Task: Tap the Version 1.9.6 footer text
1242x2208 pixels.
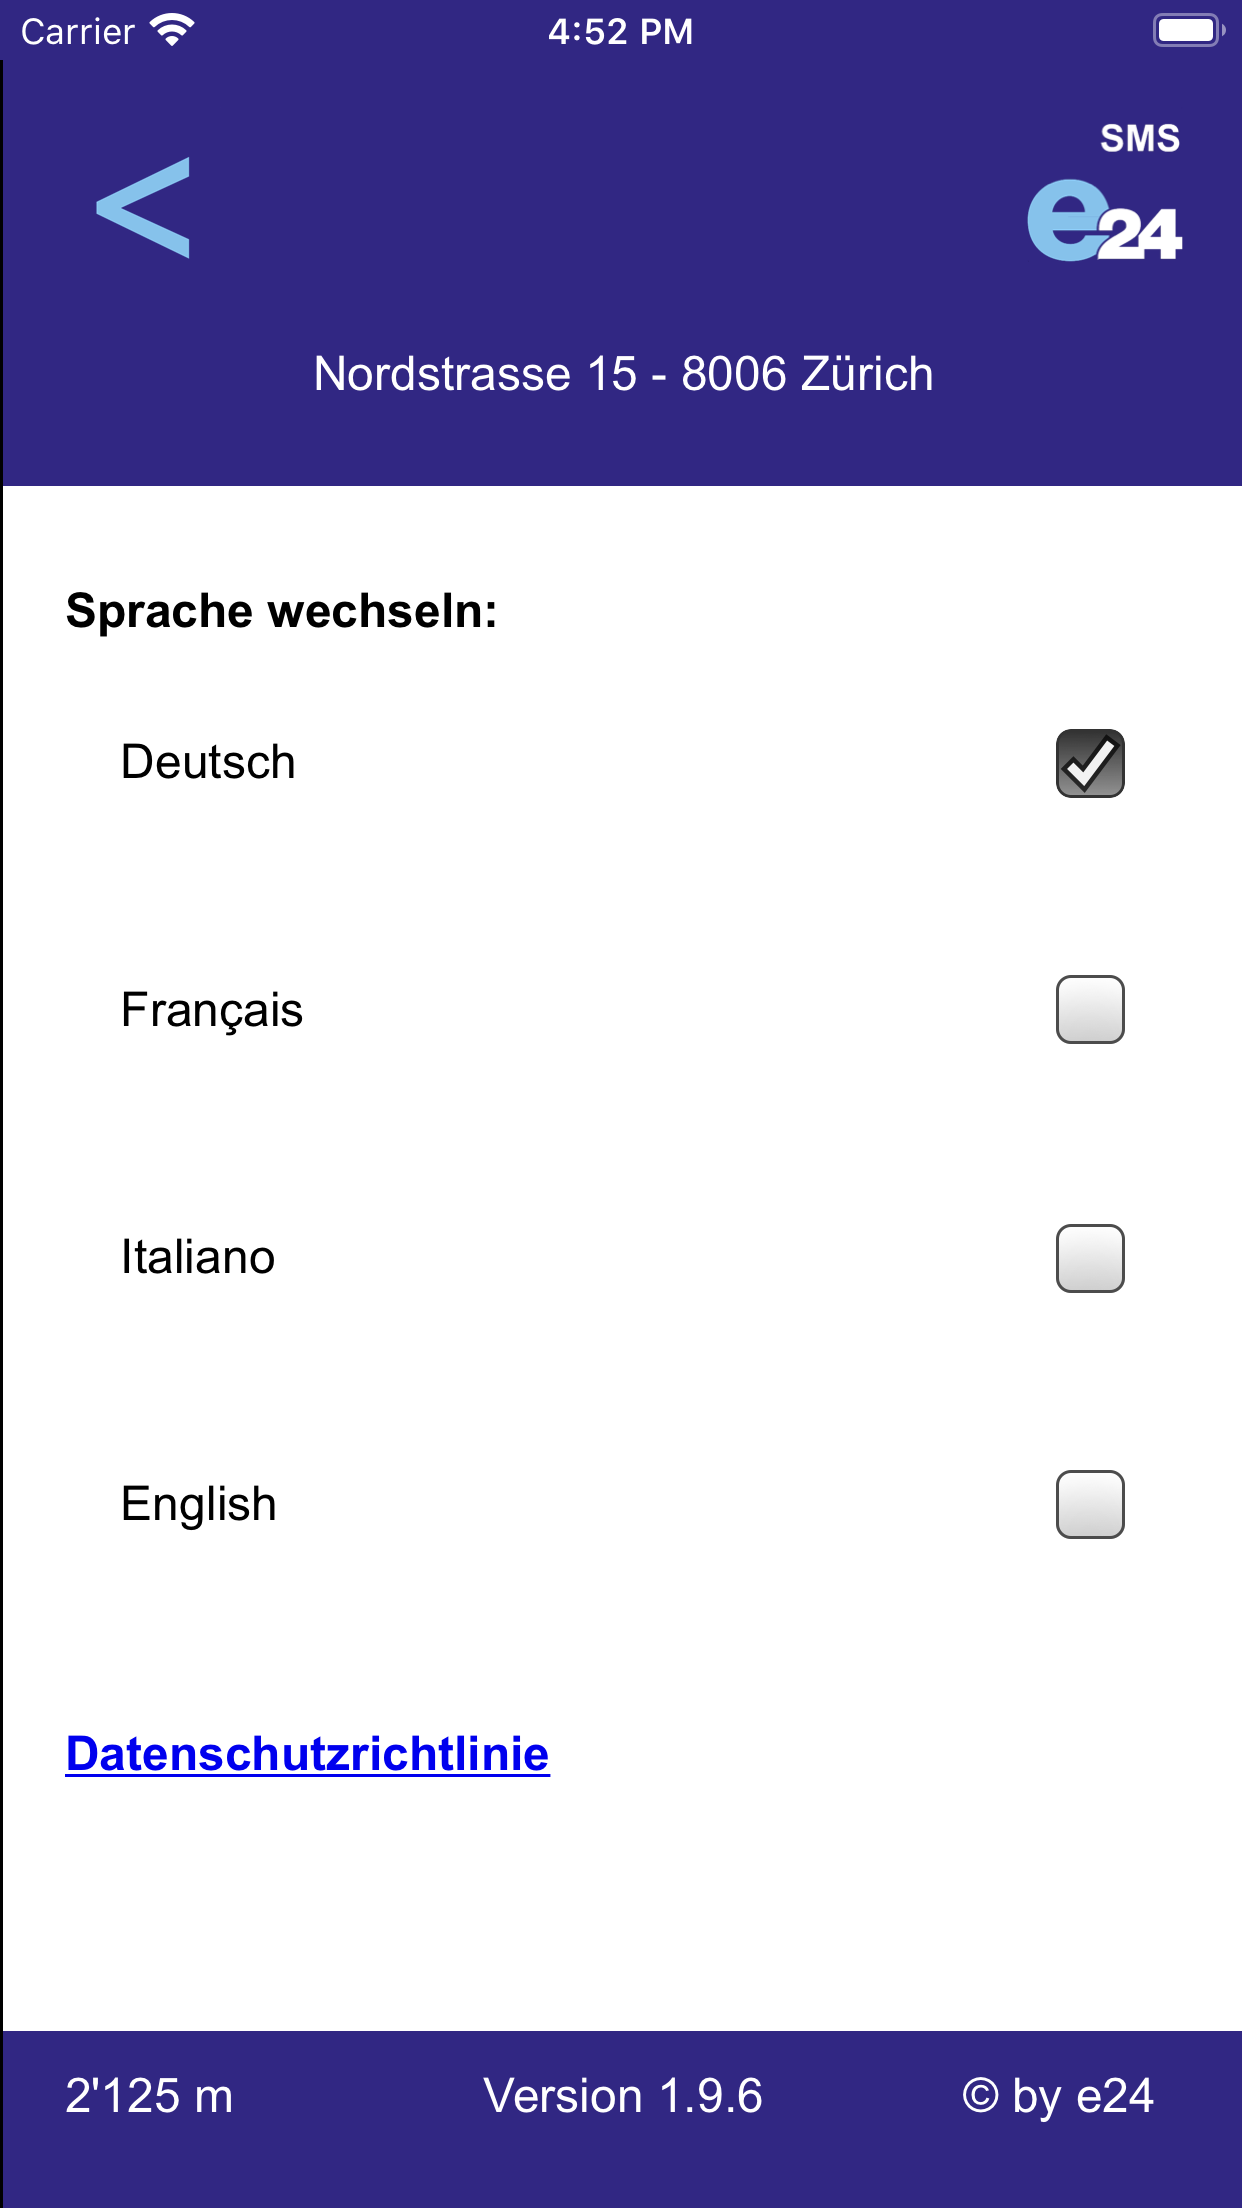Action: tap(622, 2095)
